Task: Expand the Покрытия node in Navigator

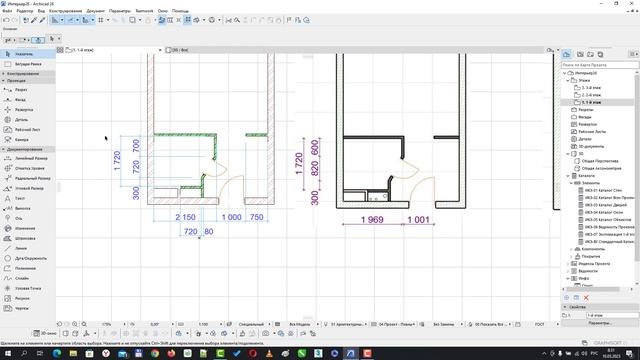Action: [x=571, y=256]
